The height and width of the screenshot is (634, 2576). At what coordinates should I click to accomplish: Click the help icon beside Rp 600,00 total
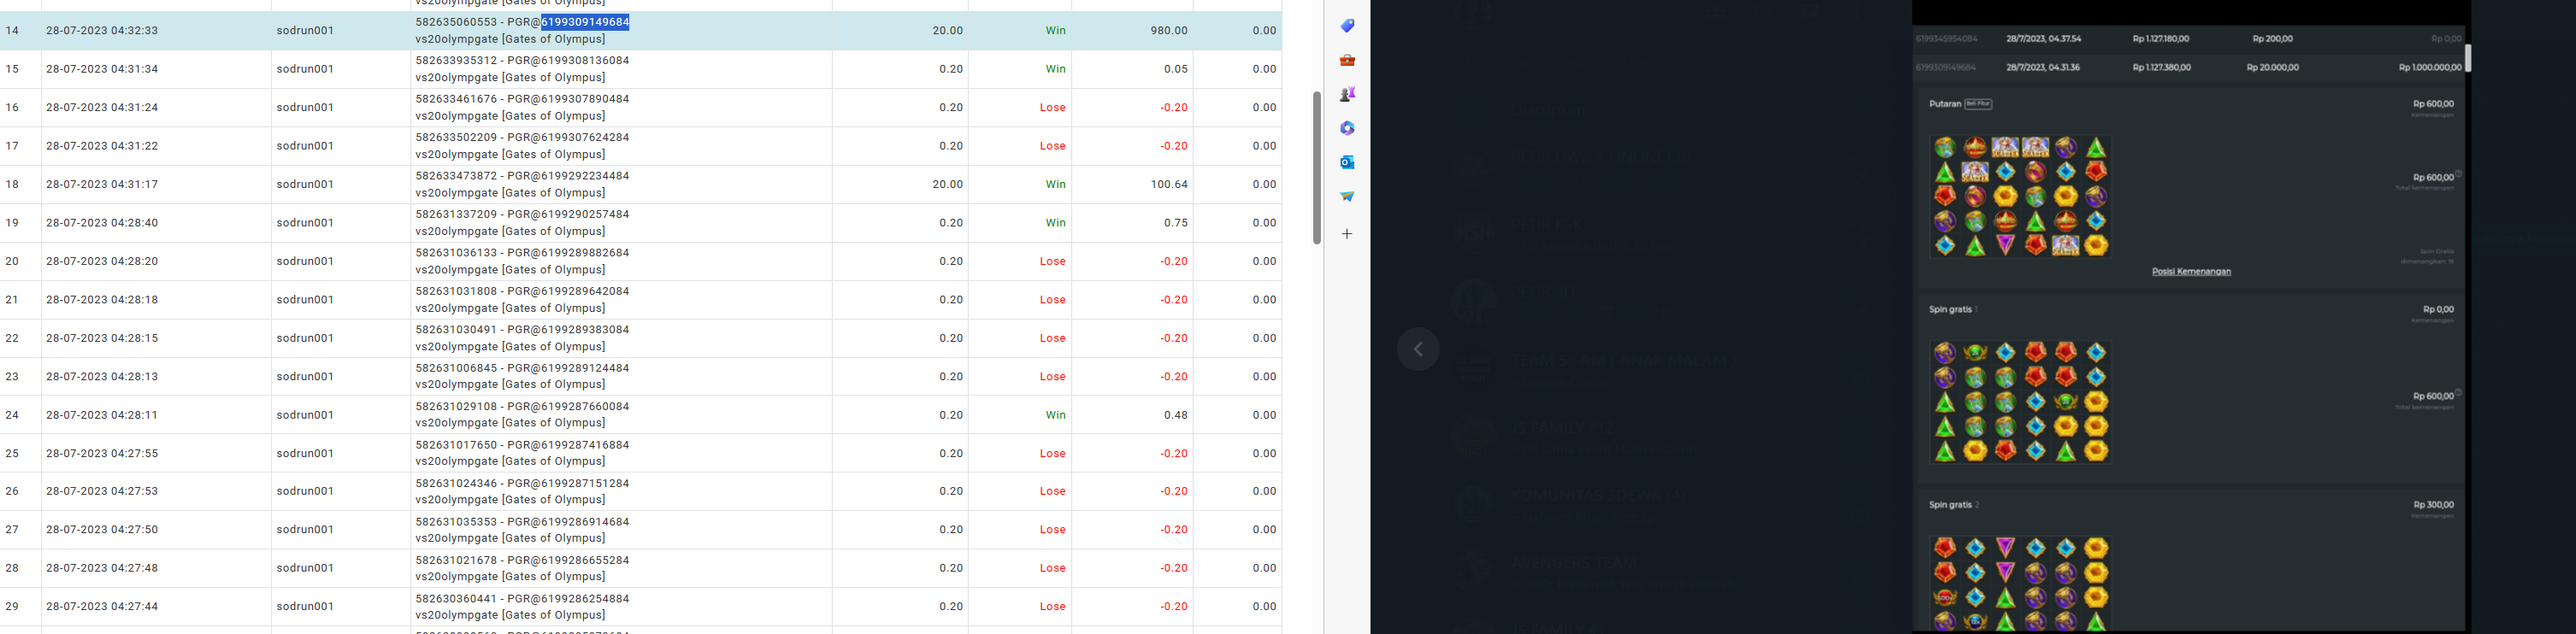pos(2458,174)
